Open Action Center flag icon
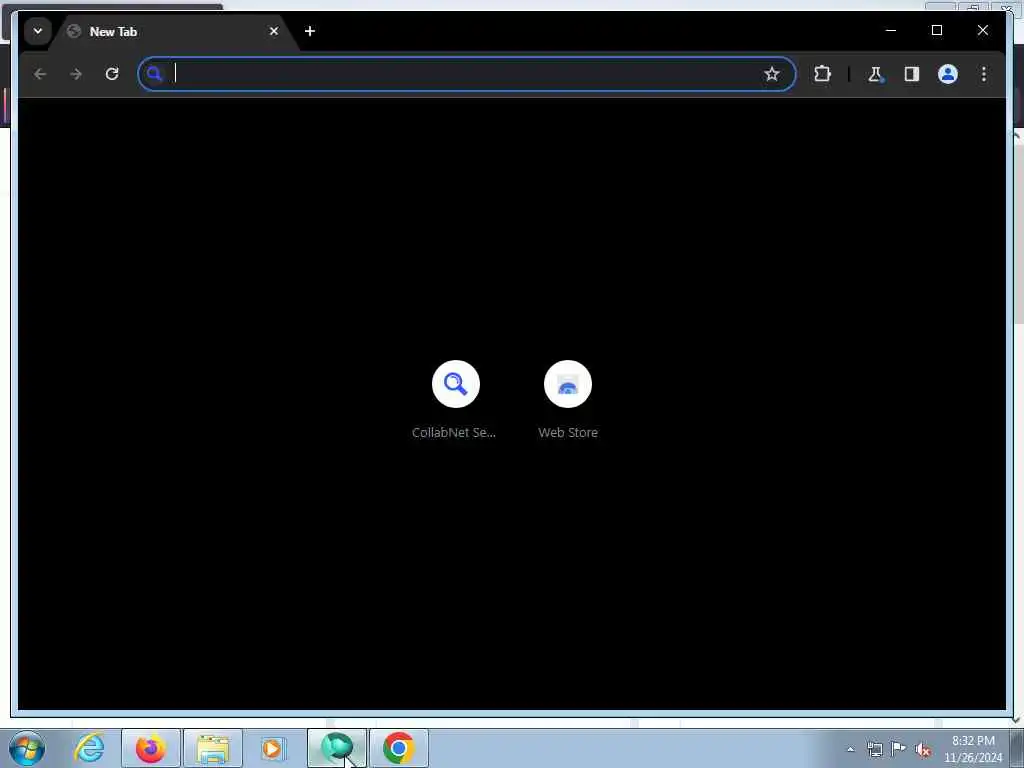Image resolution: width=1024 pixels, height=768 pixels. [x=899, y=749]
